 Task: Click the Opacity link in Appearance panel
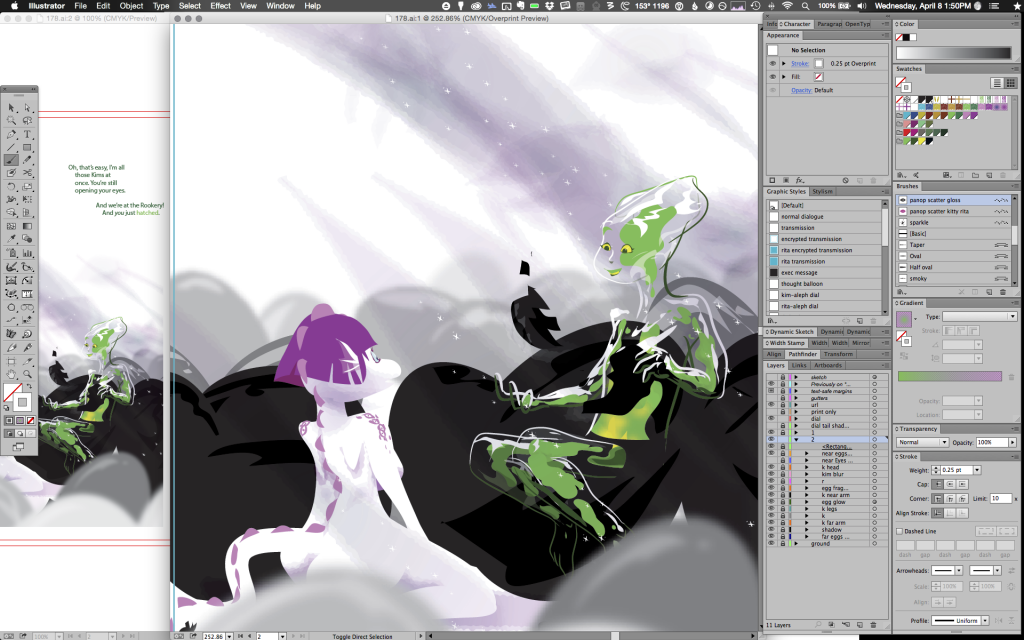[800, 90]
